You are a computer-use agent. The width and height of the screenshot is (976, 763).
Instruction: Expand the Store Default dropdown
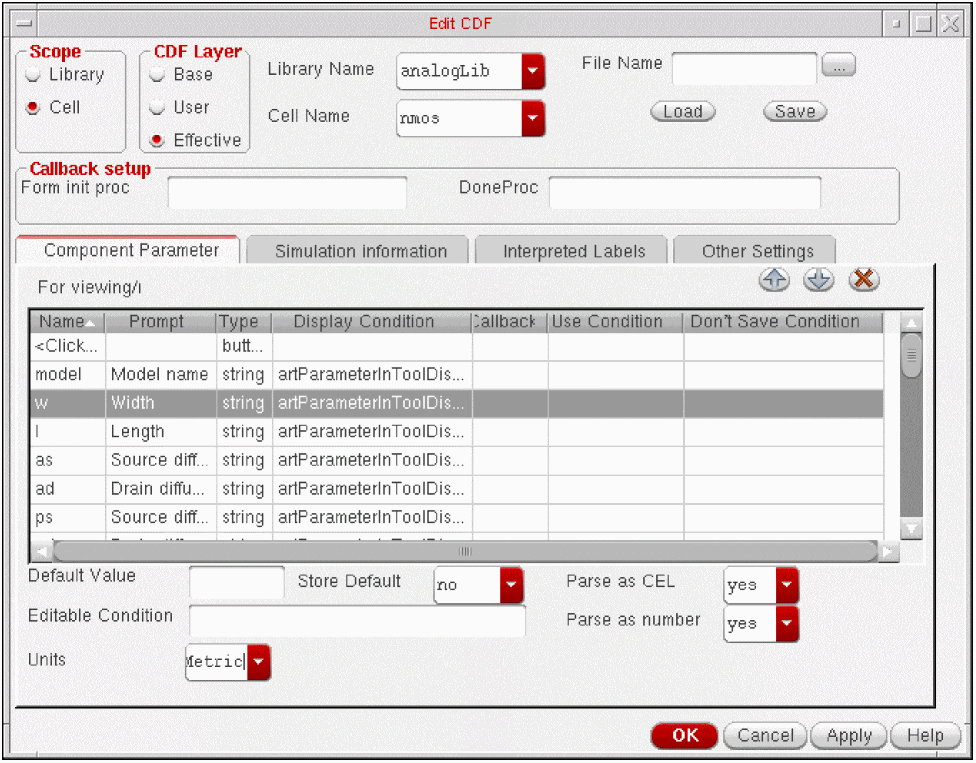511,585
